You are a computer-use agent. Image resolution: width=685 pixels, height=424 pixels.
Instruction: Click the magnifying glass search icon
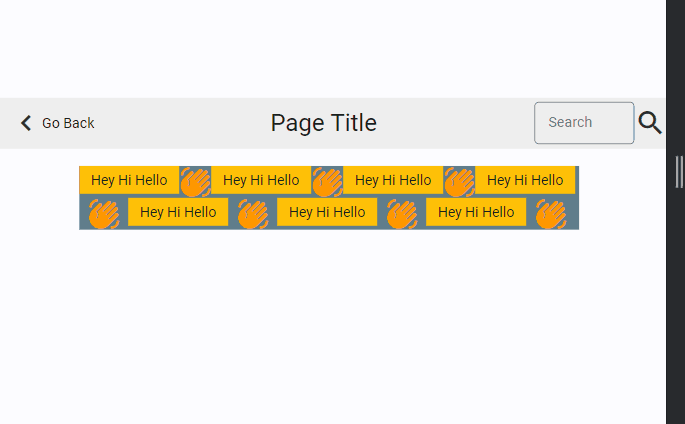650,123
